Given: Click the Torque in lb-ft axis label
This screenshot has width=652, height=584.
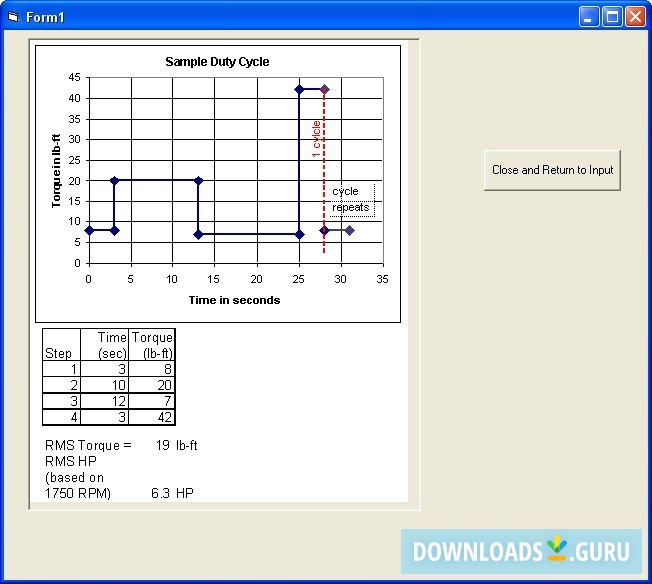Looking at the screenshot, I should click(x=56, y=171).
